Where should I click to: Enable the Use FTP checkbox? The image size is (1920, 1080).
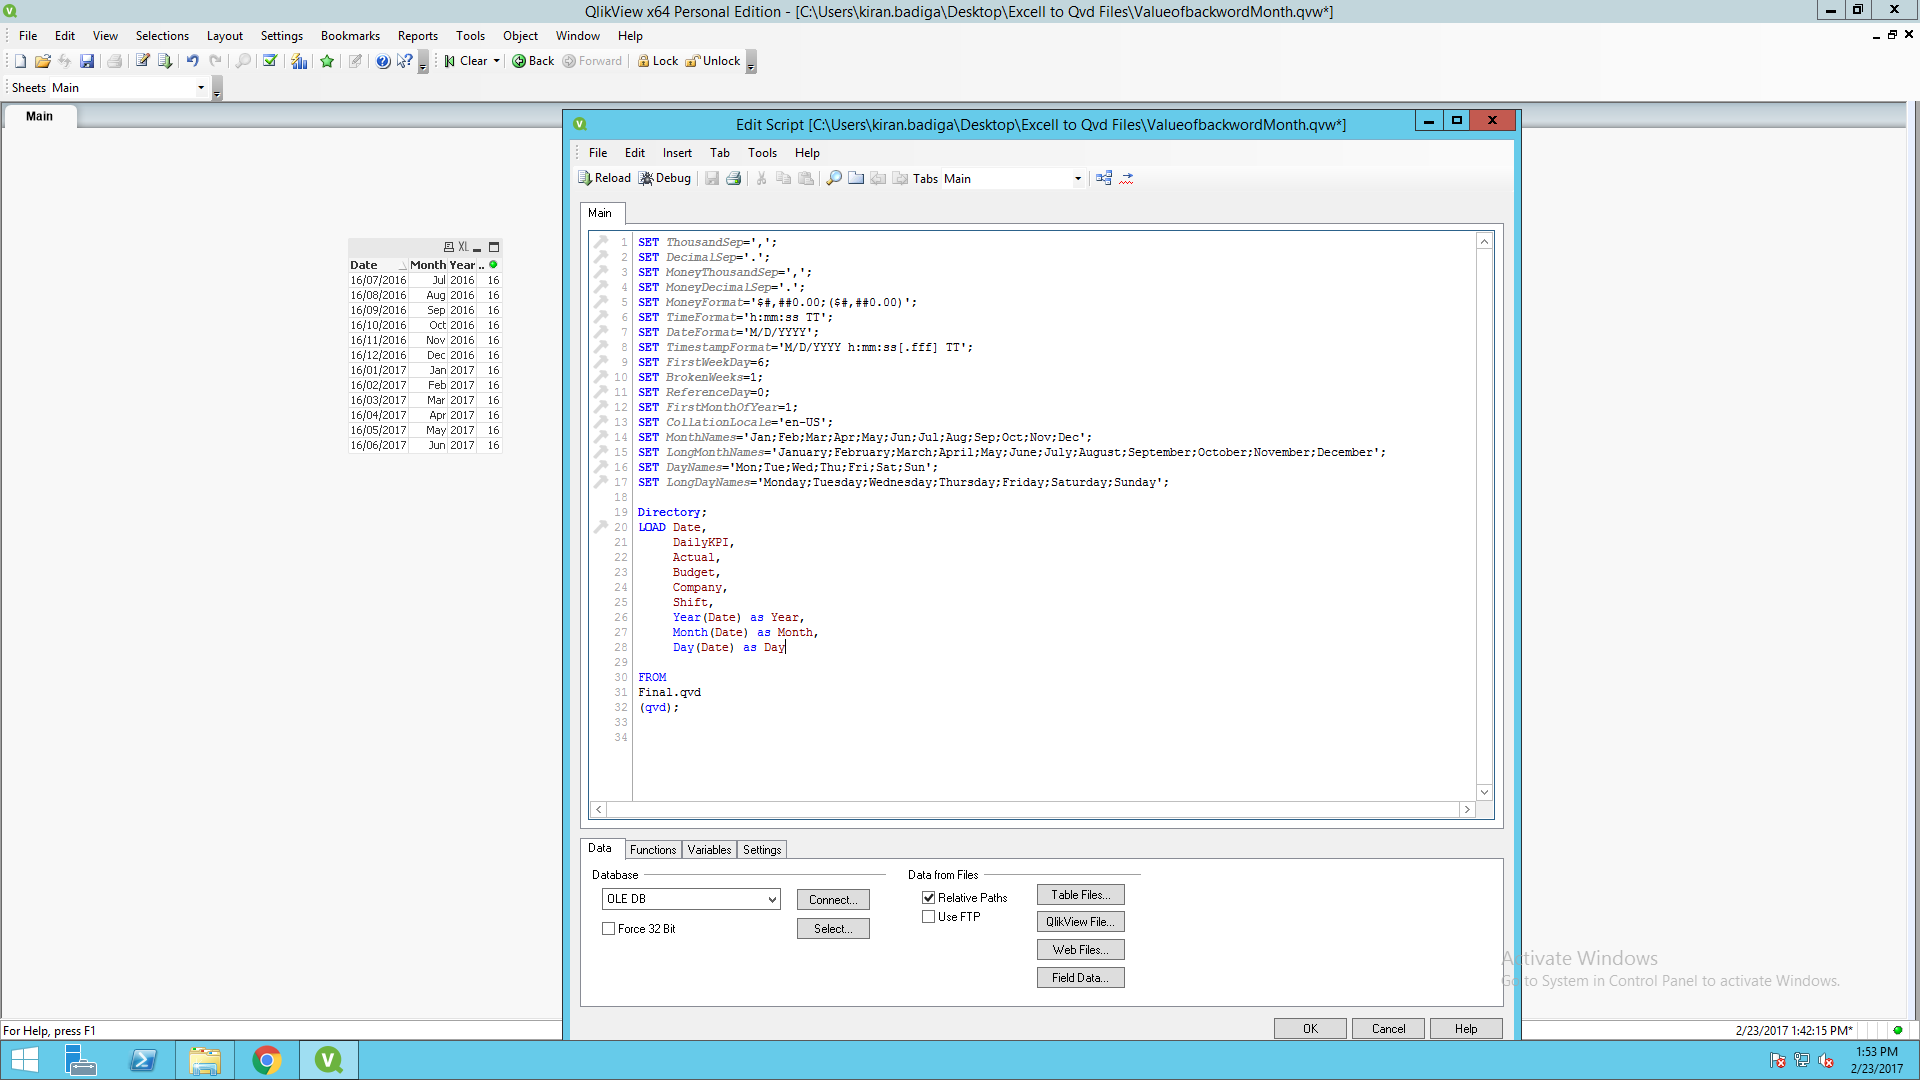[929, 917]
